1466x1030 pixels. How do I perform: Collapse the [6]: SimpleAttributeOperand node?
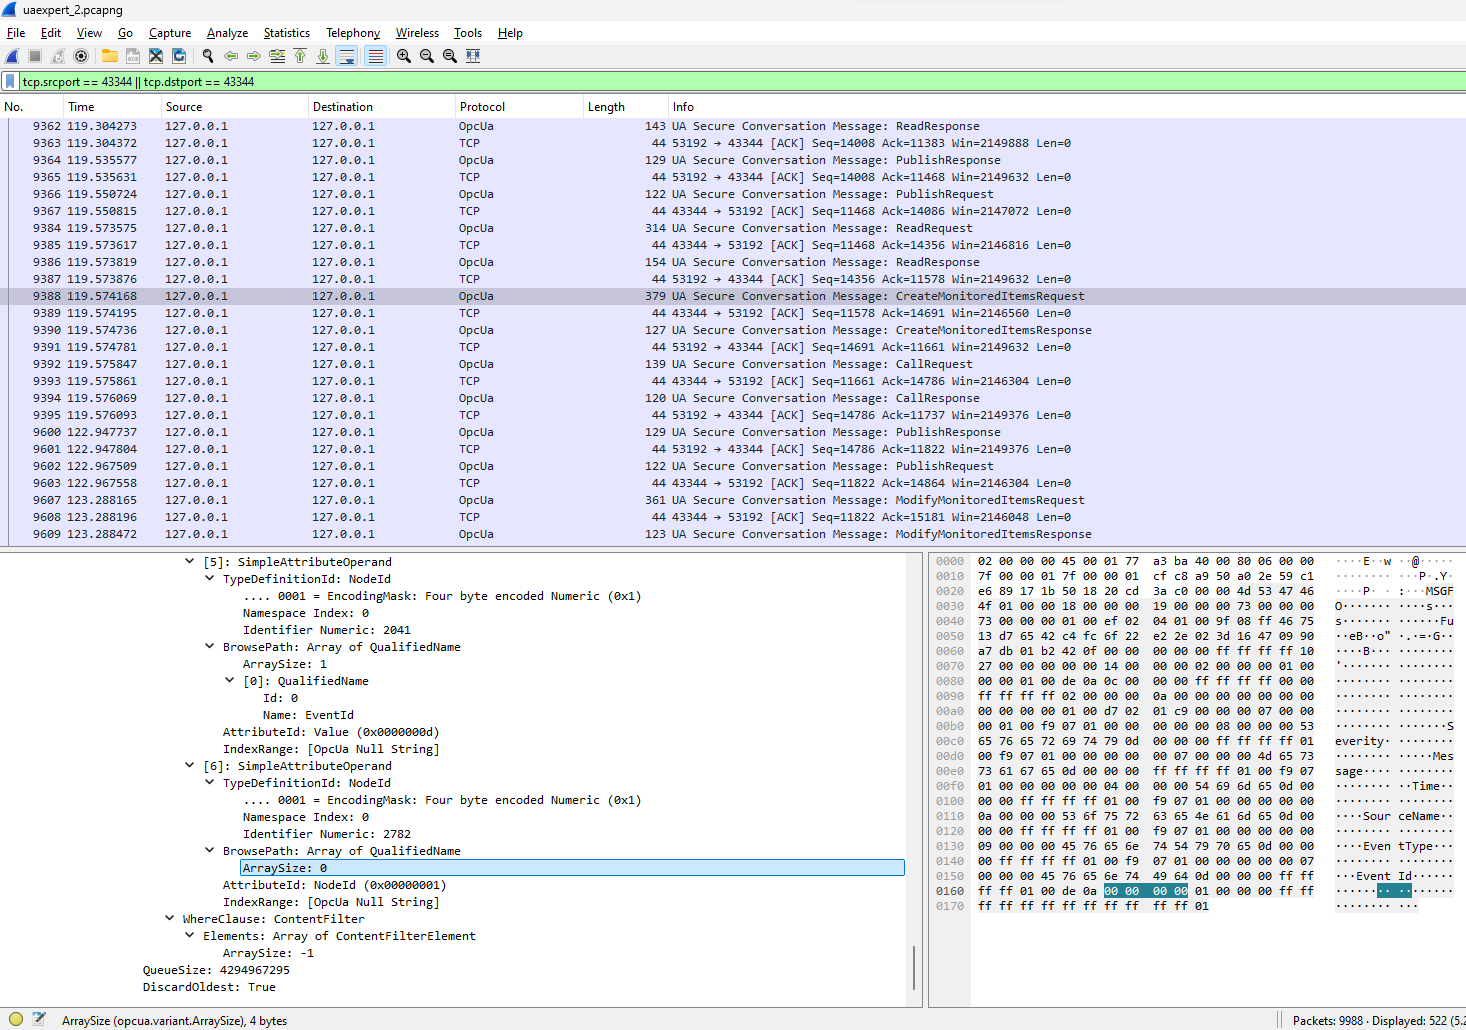pos(190,766)
